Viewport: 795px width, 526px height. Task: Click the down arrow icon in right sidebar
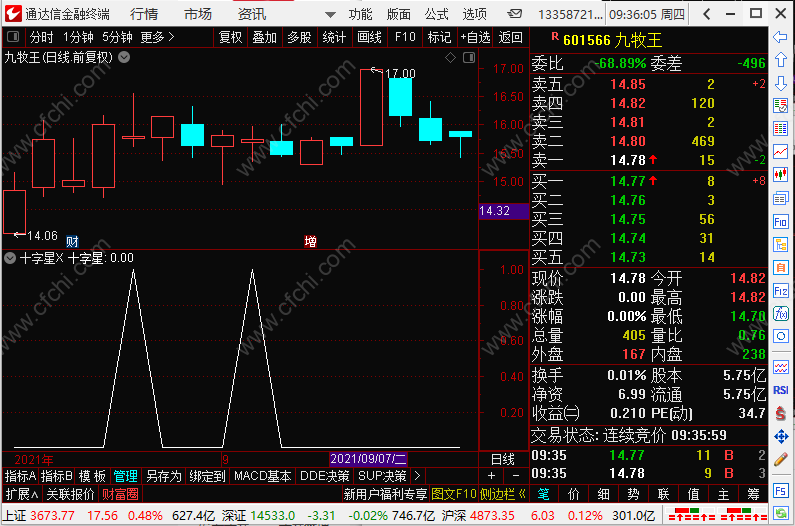tap(780, 83)
